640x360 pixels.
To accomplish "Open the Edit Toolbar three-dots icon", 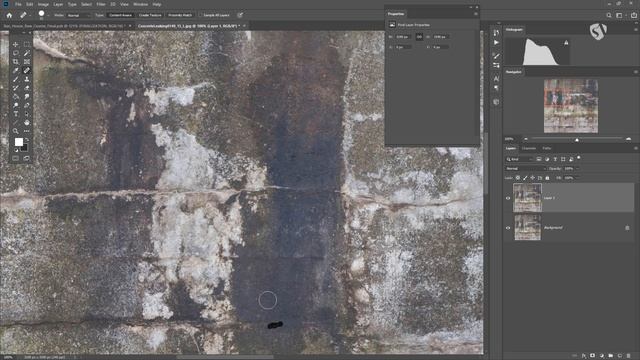I will click(x=27, y=131).
